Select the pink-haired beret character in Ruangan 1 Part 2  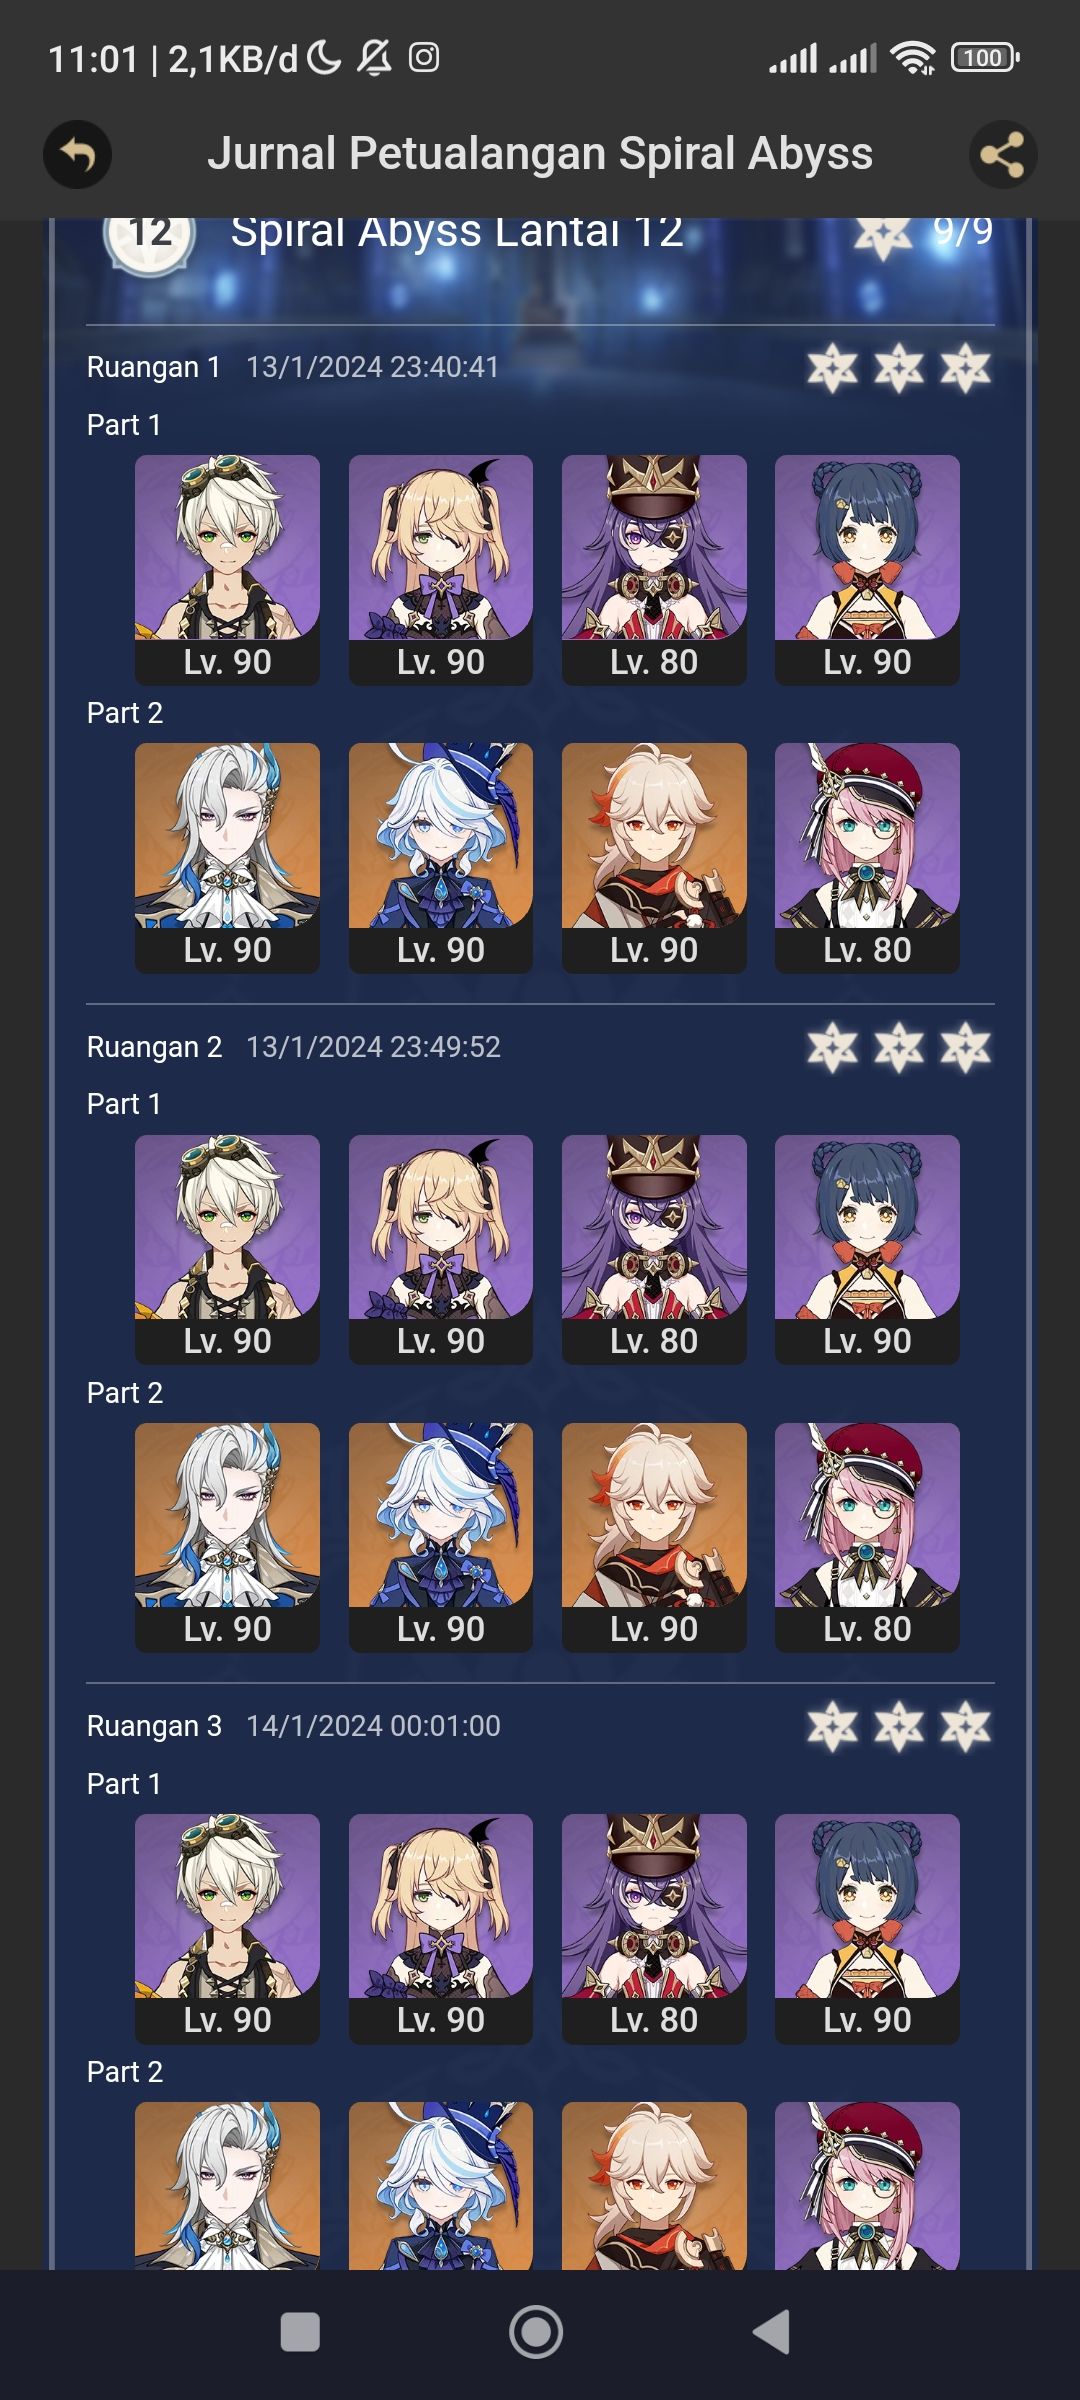[x=867, y=858]
